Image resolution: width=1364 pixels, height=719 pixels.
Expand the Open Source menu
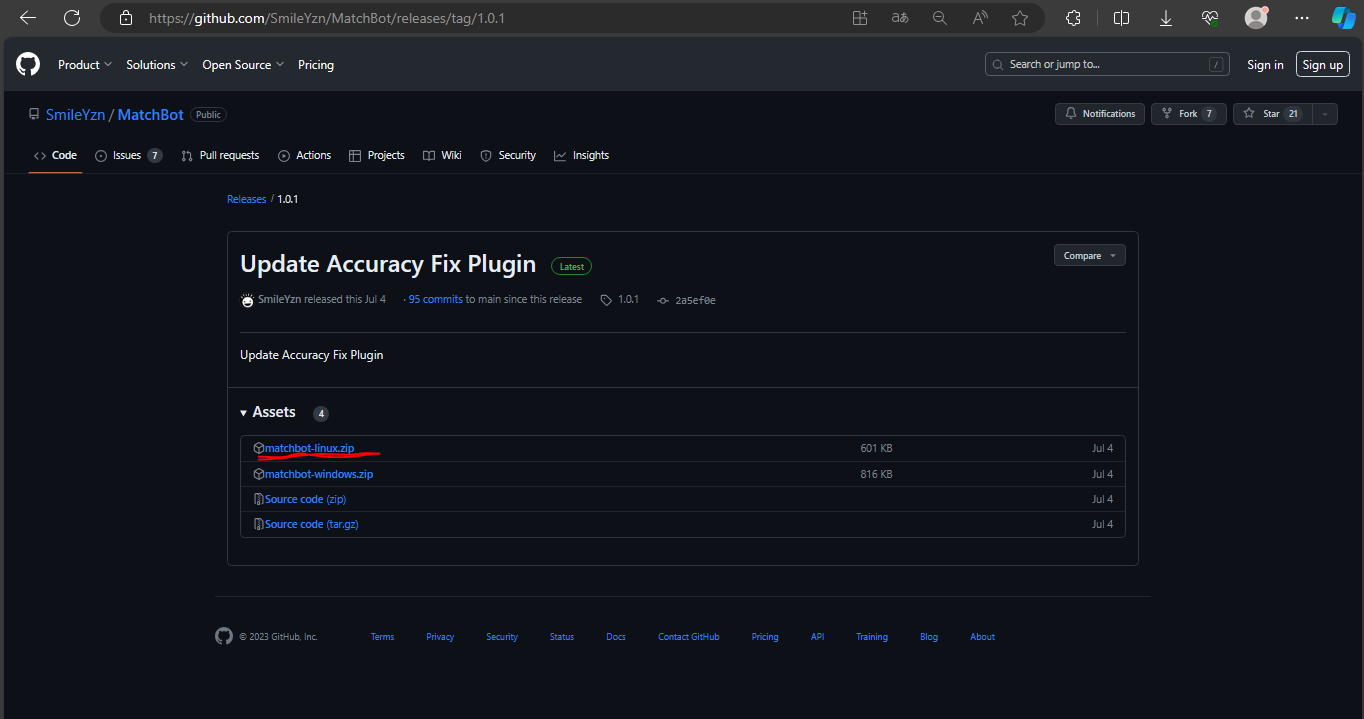(x=243, y=65)
